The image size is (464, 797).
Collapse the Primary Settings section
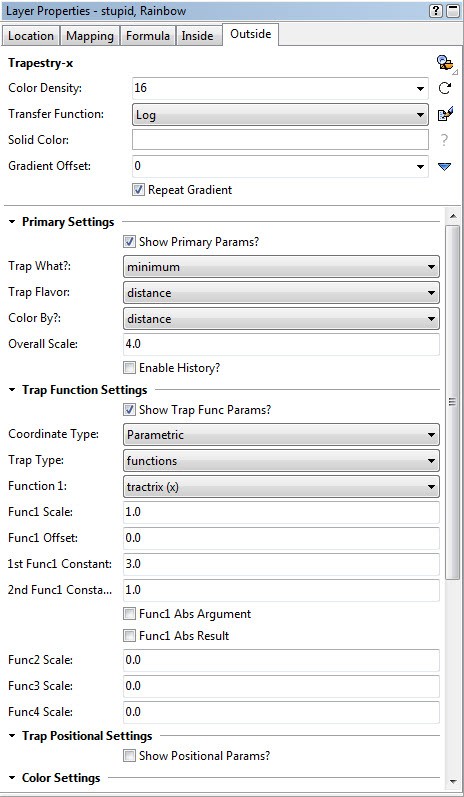[x=12, y=222]
